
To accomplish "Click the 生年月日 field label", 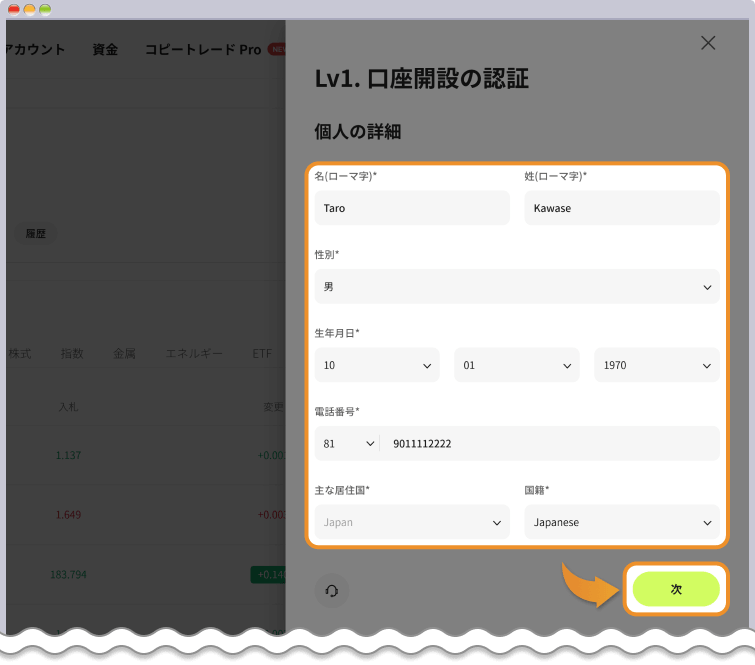I will pos(337,333).
